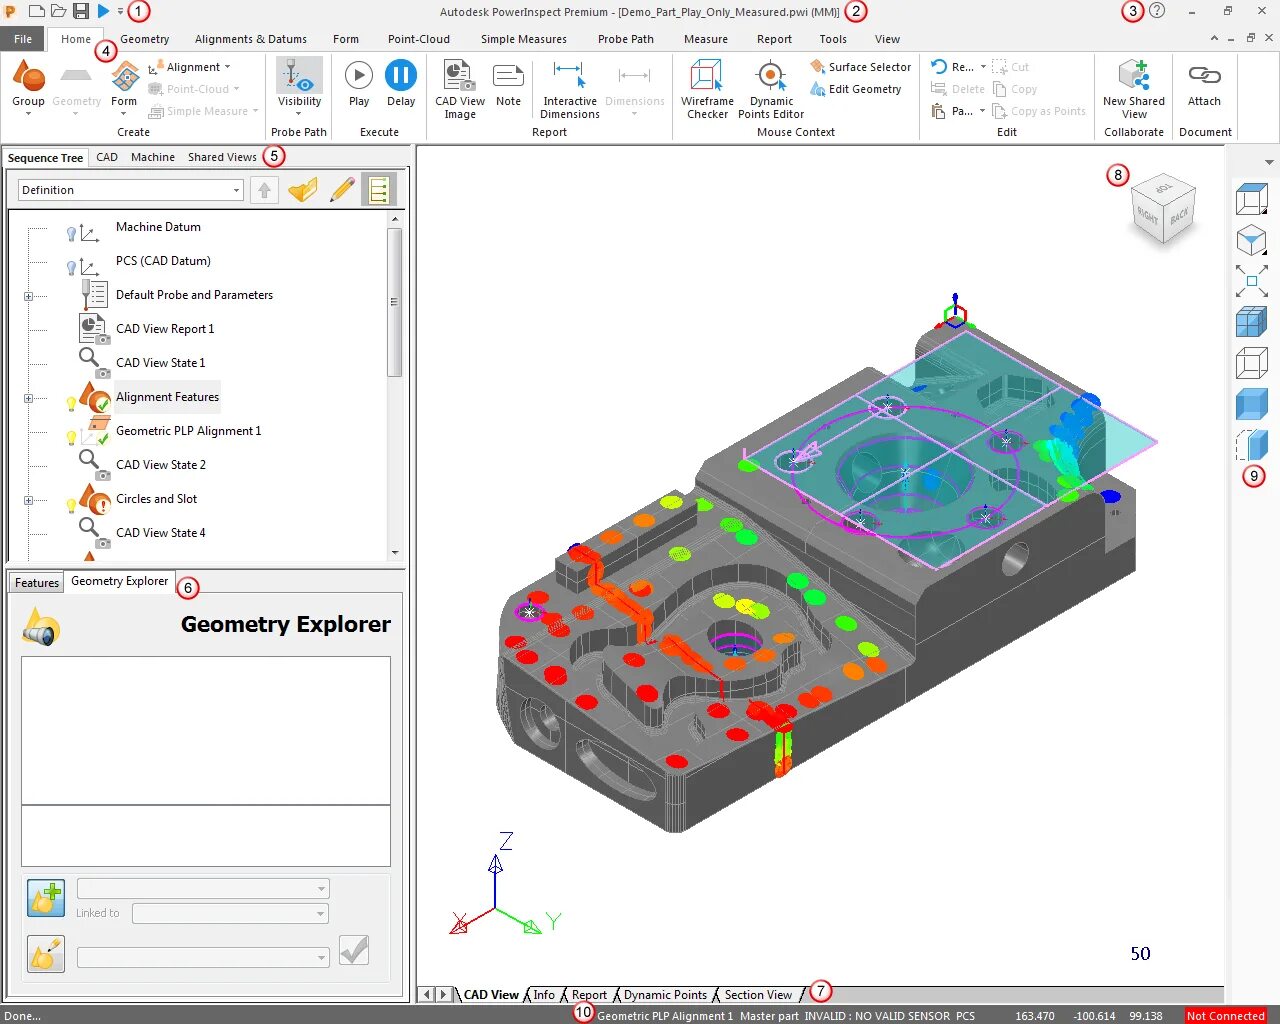Expand the Default Probe and Parameters node
Viewport: 1280px width, 1024px height.
[28, 296]
